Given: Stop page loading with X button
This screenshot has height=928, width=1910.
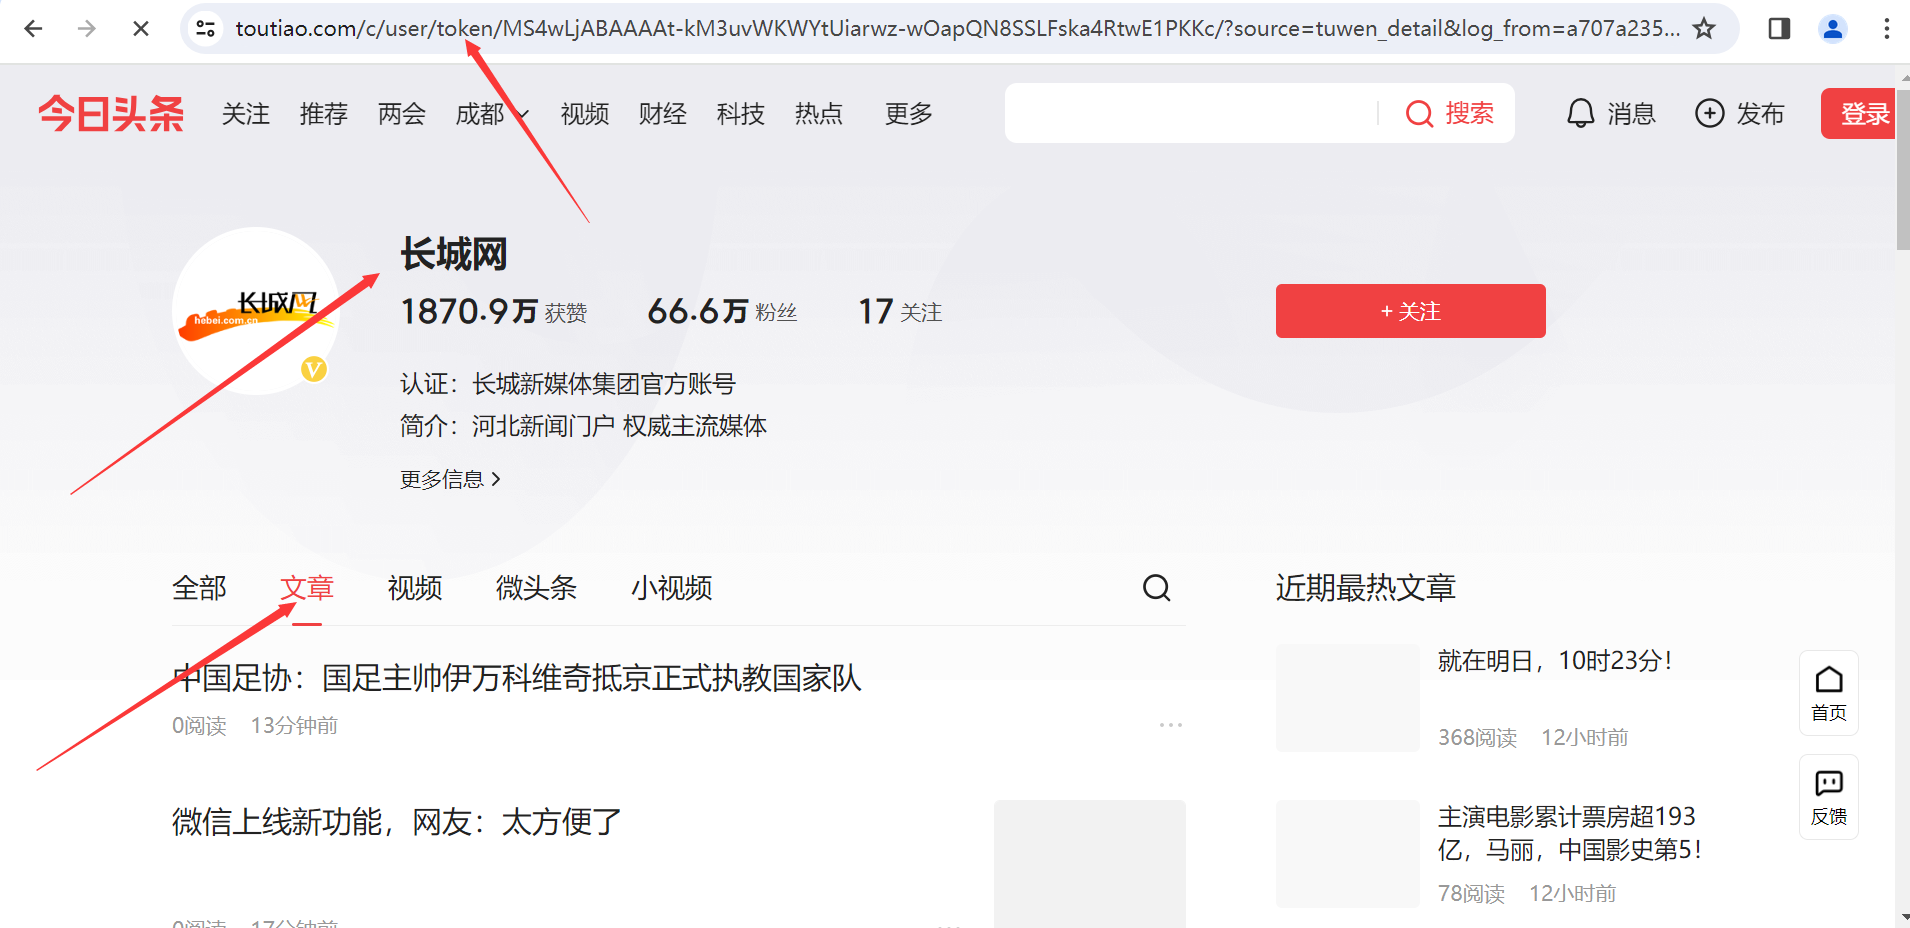Looking at the screenshot, I should [141, 29].
